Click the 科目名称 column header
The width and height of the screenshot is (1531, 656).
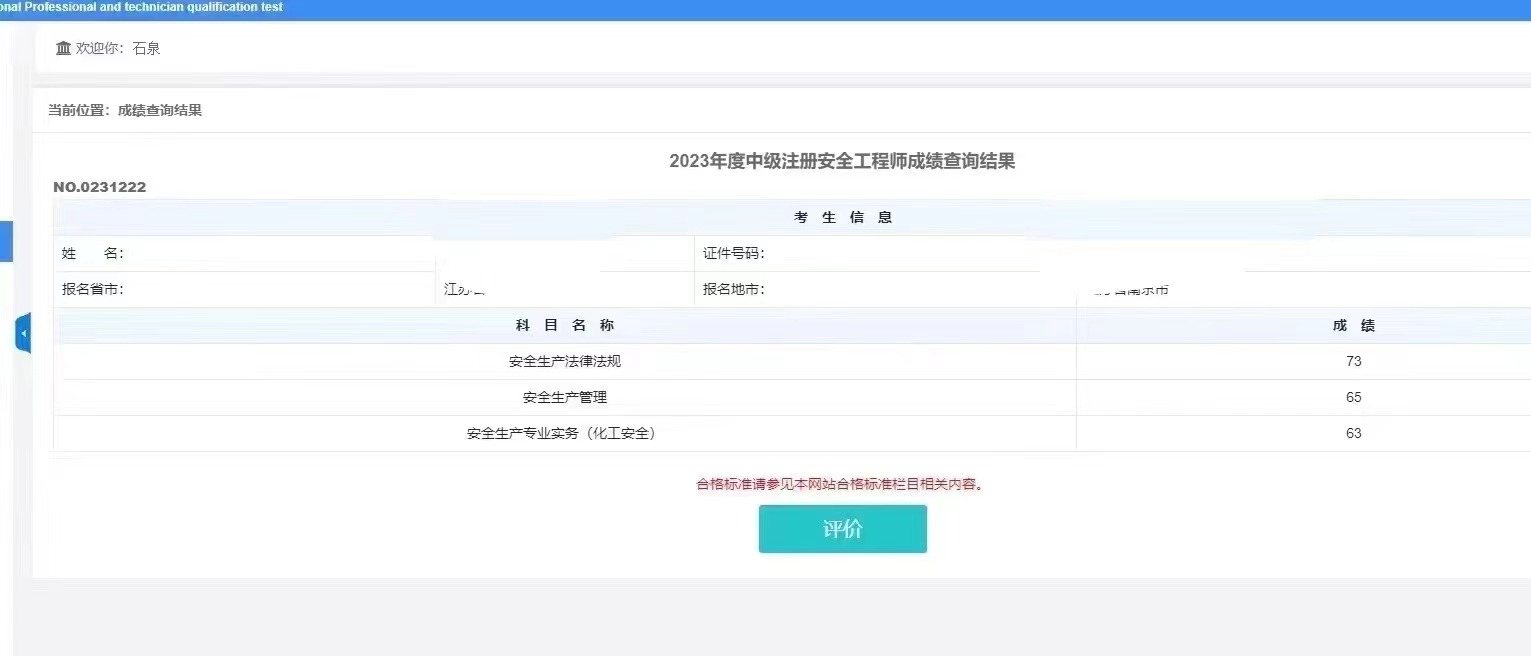565,325
